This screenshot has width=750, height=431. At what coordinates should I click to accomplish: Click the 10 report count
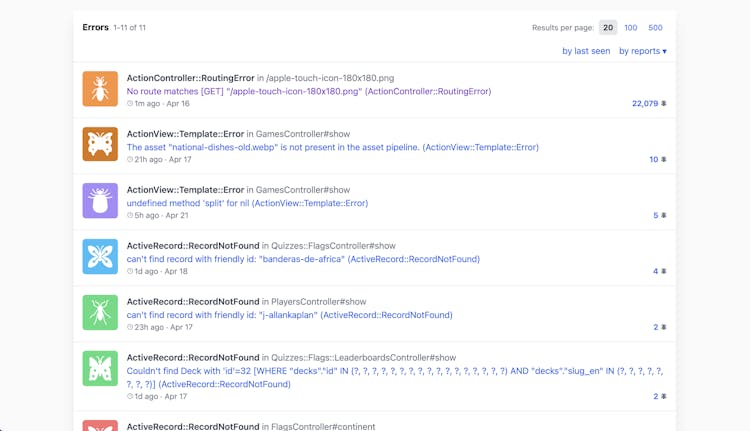point(654,159)
